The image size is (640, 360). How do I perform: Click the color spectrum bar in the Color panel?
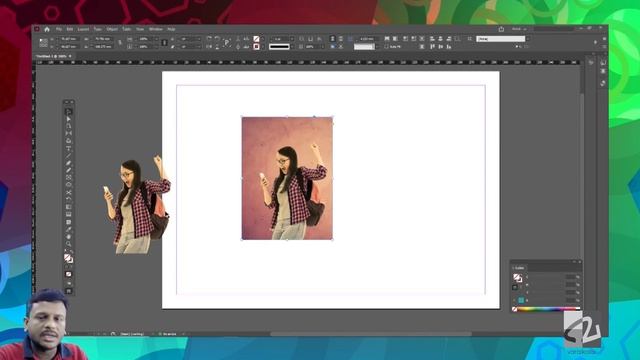(547, 309)
